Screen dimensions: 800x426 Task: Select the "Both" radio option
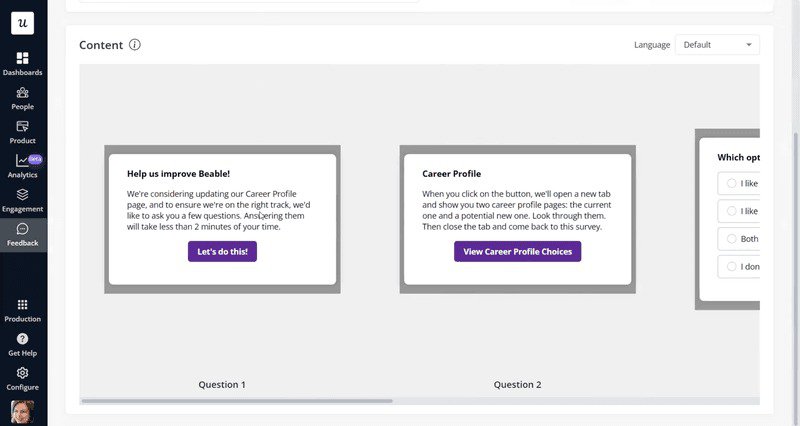click(x=732, y=239)
